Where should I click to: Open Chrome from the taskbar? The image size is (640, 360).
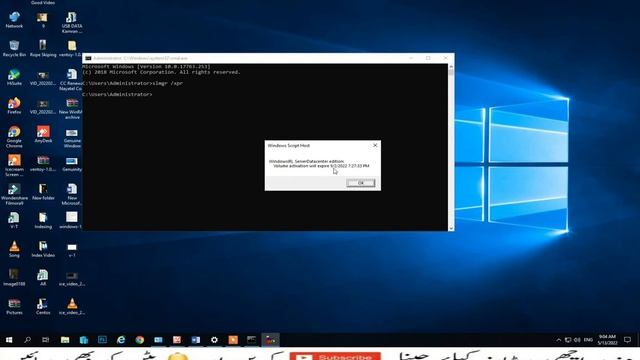tap(140, 340)
